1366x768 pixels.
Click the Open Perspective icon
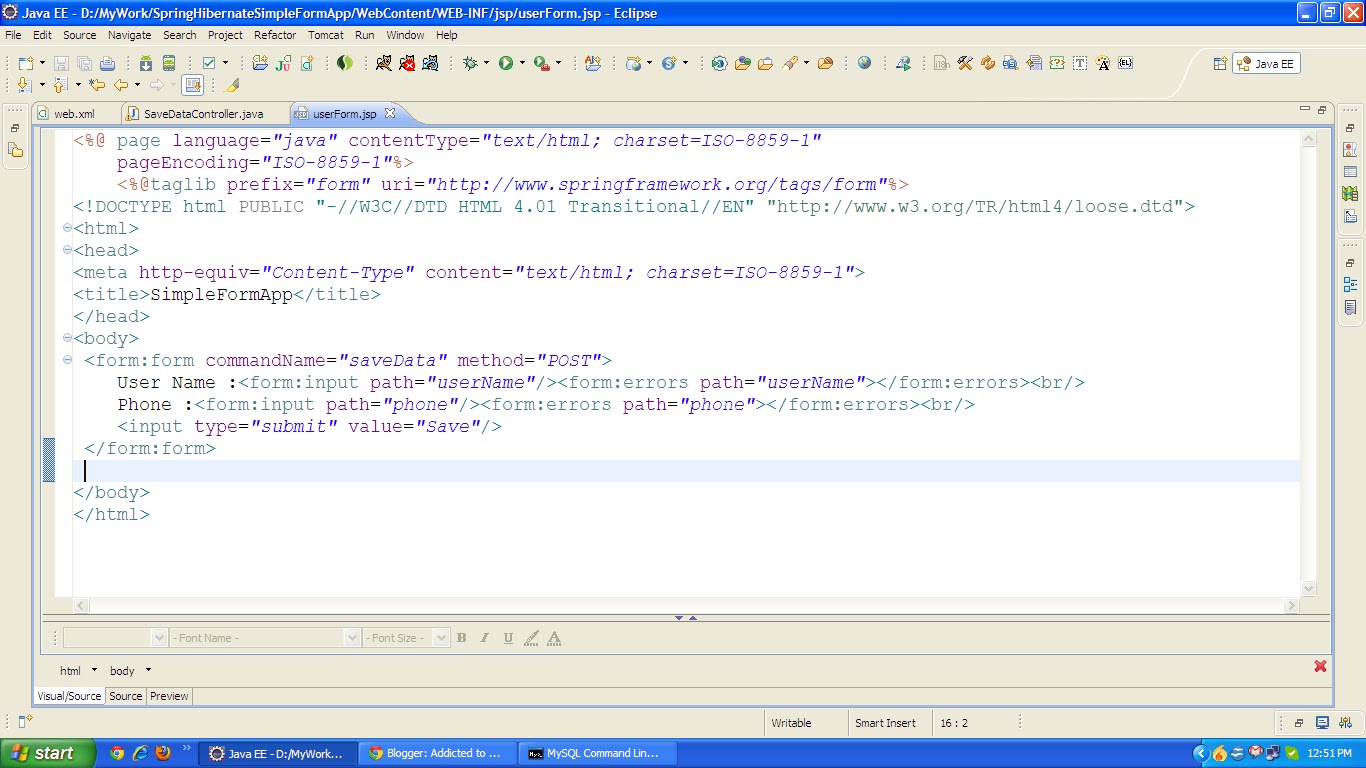1220,62
